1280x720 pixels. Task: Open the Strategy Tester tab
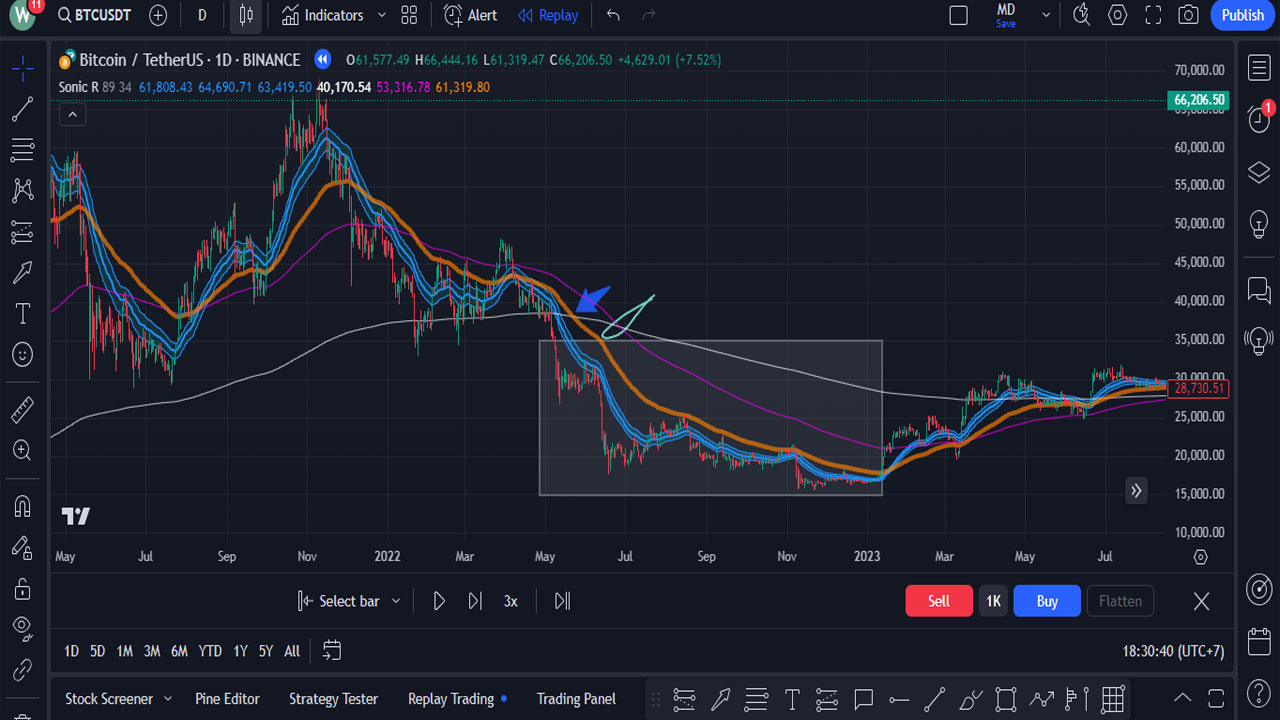pos(333,699)
